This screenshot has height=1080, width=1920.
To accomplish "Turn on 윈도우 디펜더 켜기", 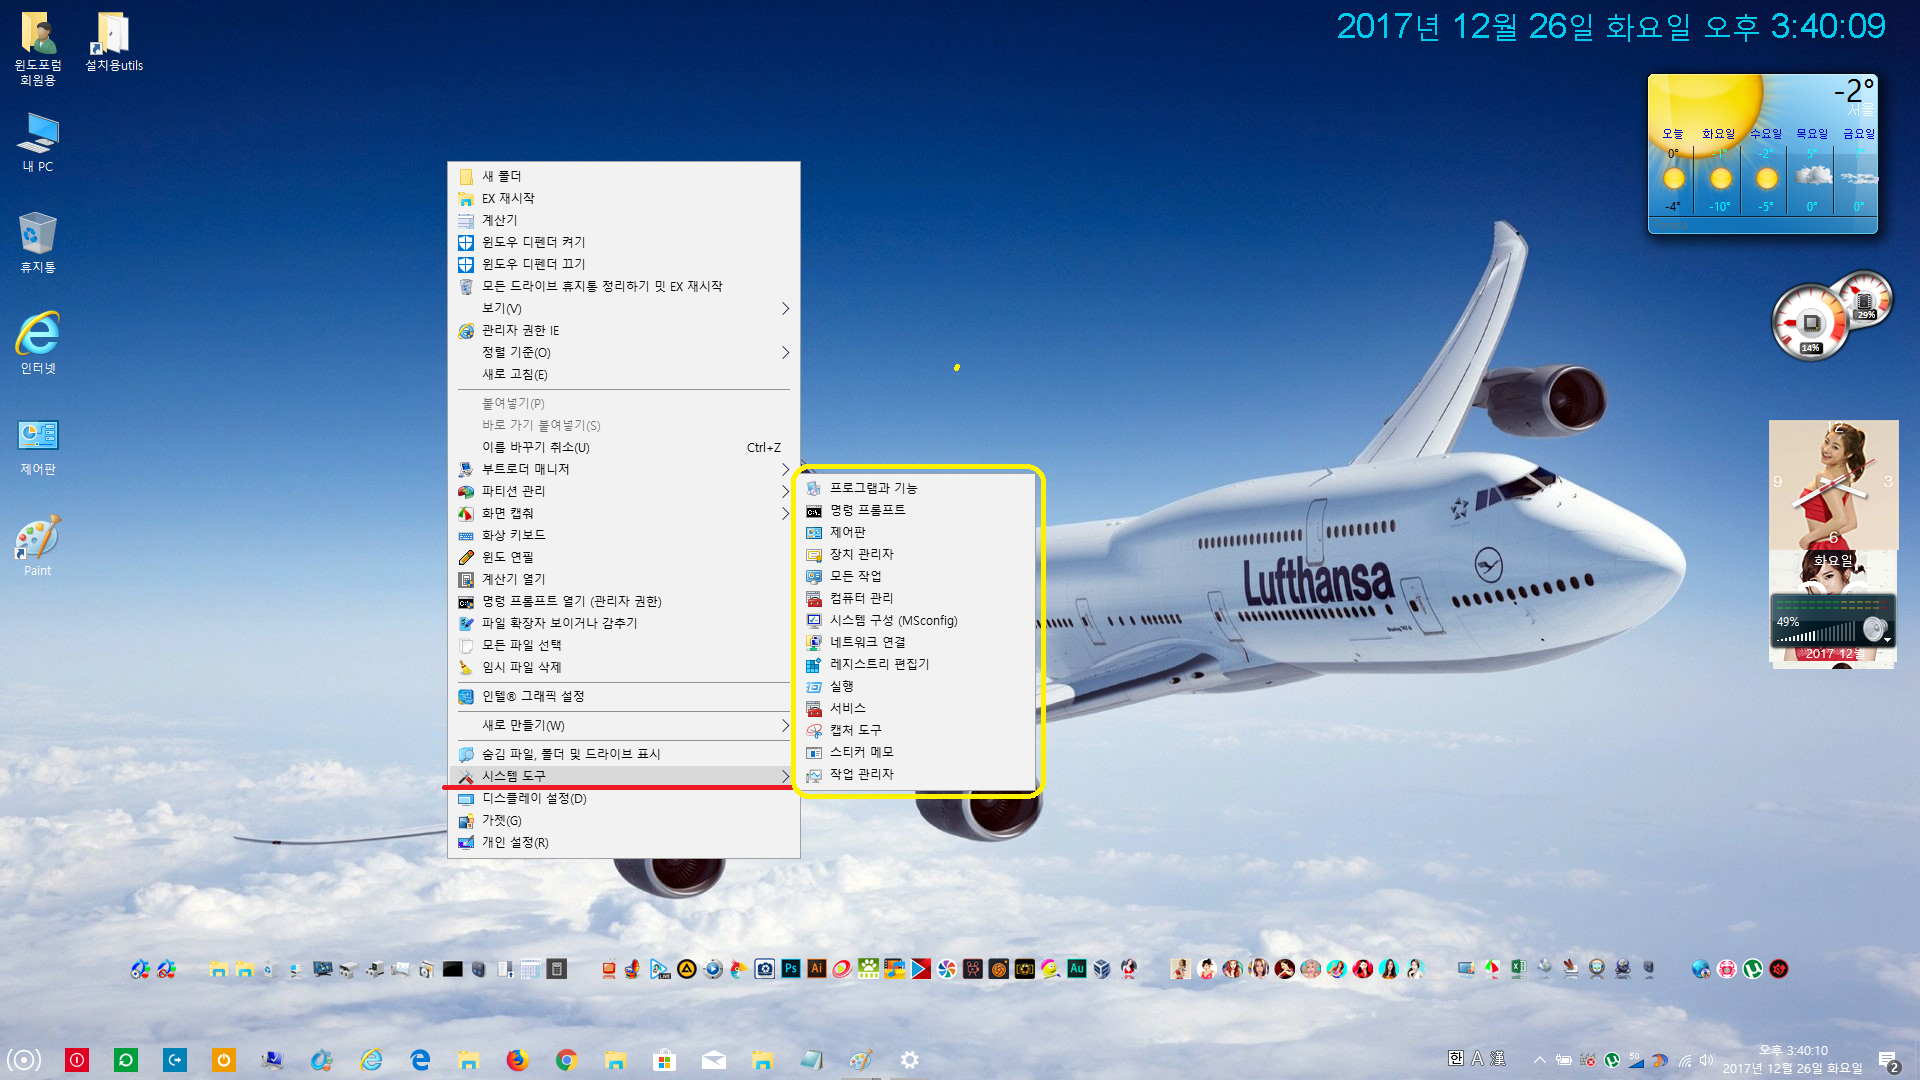I will click(x=624, y=242).
